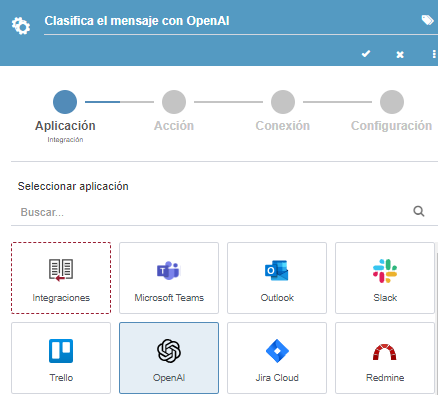The image size is (438, 395).
Task: Pick the Redmine application tile
Action: (385, 358)
